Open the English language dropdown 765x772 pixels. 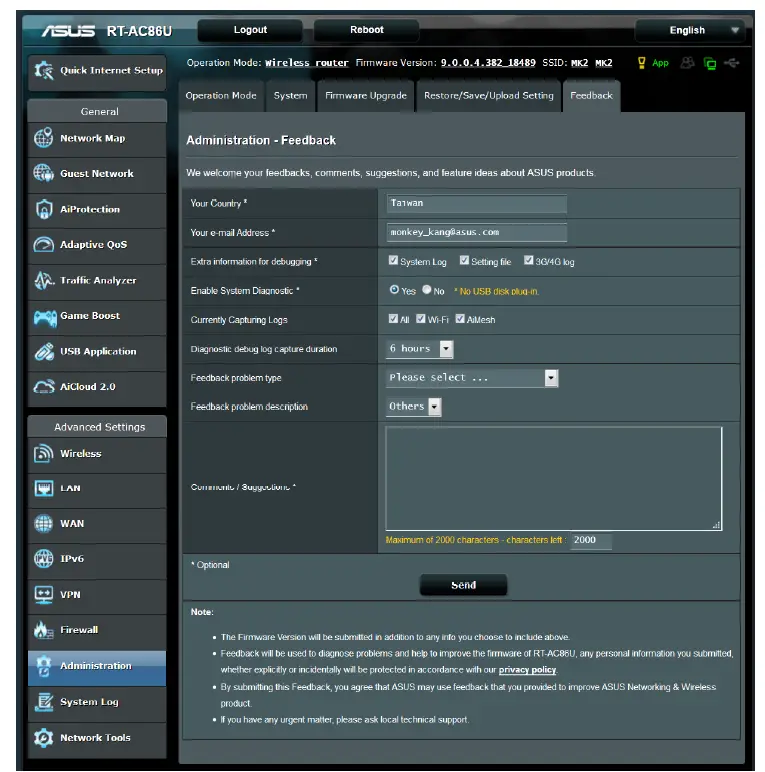point(690,31)
